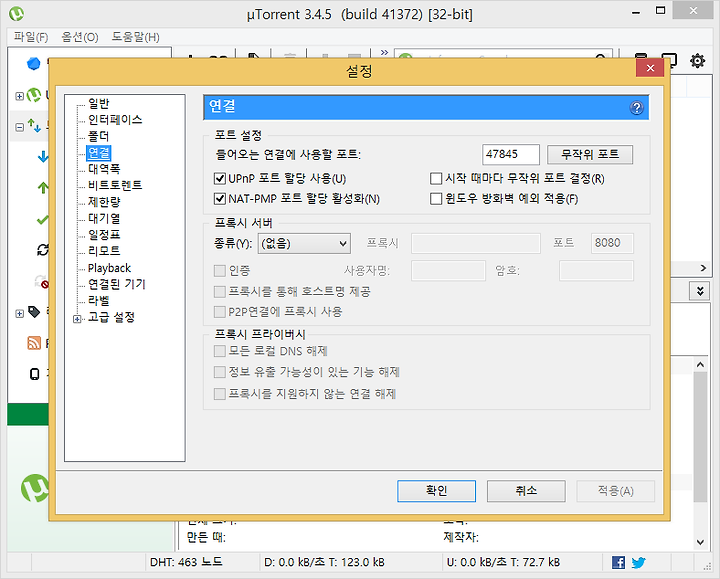Click detail pane scrollbar up arrow

(700, 365)
